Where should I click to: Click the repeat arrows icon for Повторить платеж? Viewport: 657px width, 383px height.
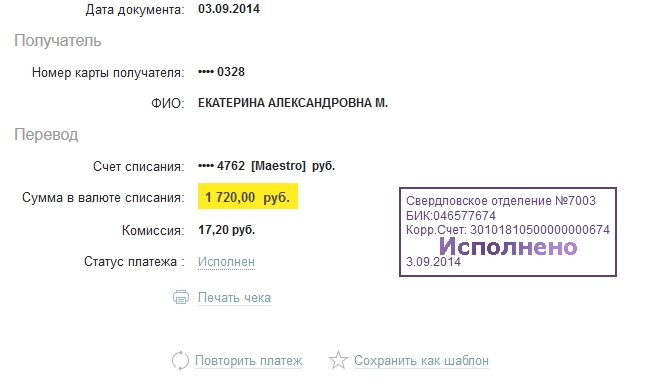[181, 360]
